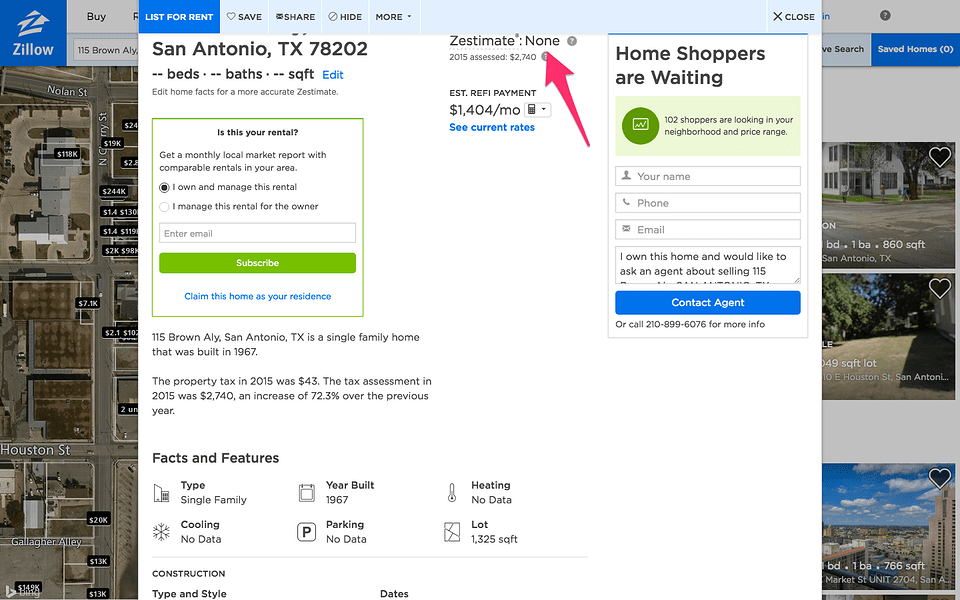Click the Single Family home type icon
This screenshot has width=960, height=600.
(x=162, y=491)
